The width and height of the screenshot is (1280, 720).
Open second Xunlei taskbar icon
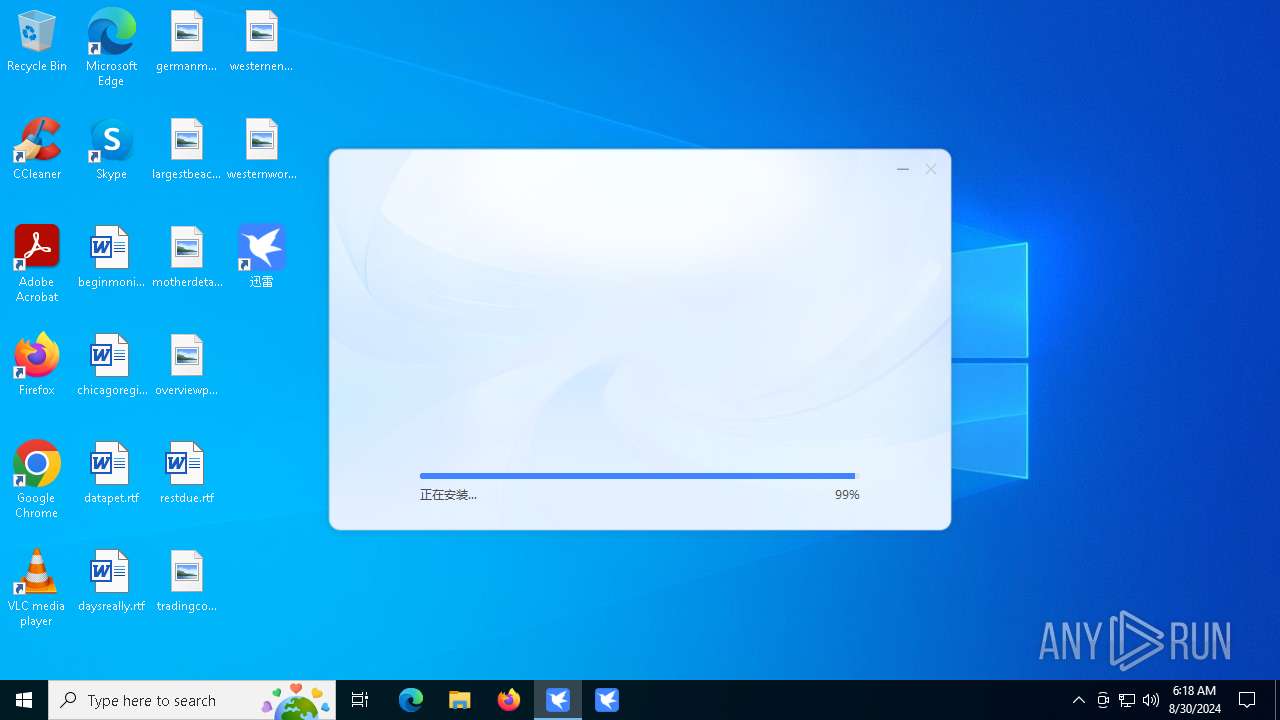607,700
